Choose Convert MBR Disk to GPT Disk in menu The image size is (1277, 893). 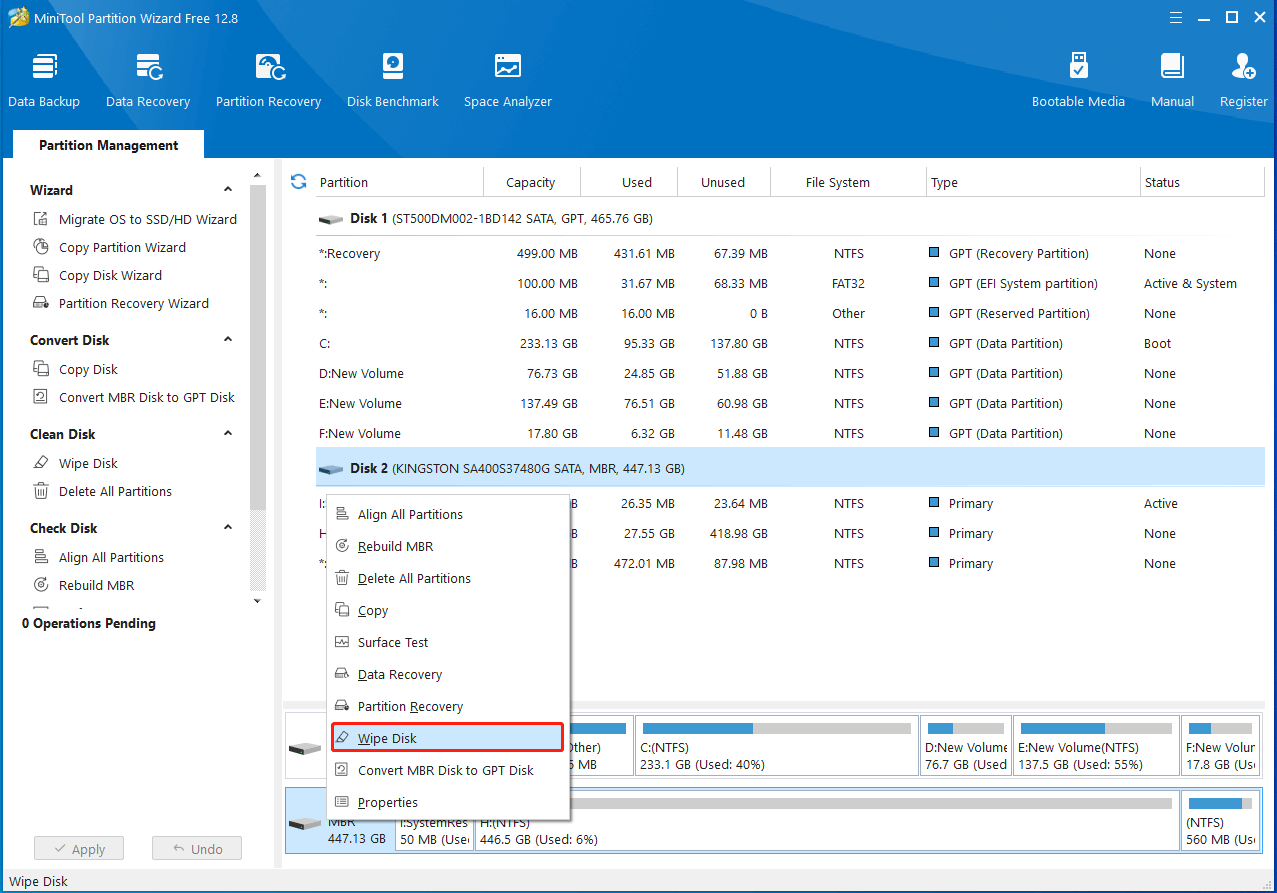pos(448,770)
